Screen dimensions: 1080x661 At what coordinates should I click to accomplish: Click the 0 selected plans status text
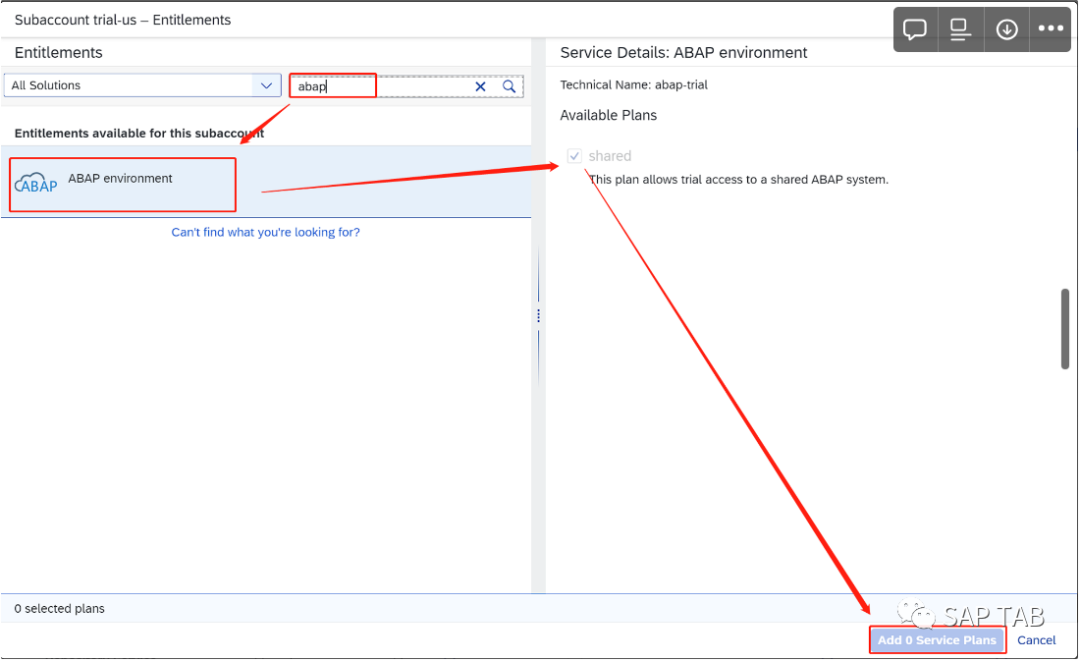59,609
